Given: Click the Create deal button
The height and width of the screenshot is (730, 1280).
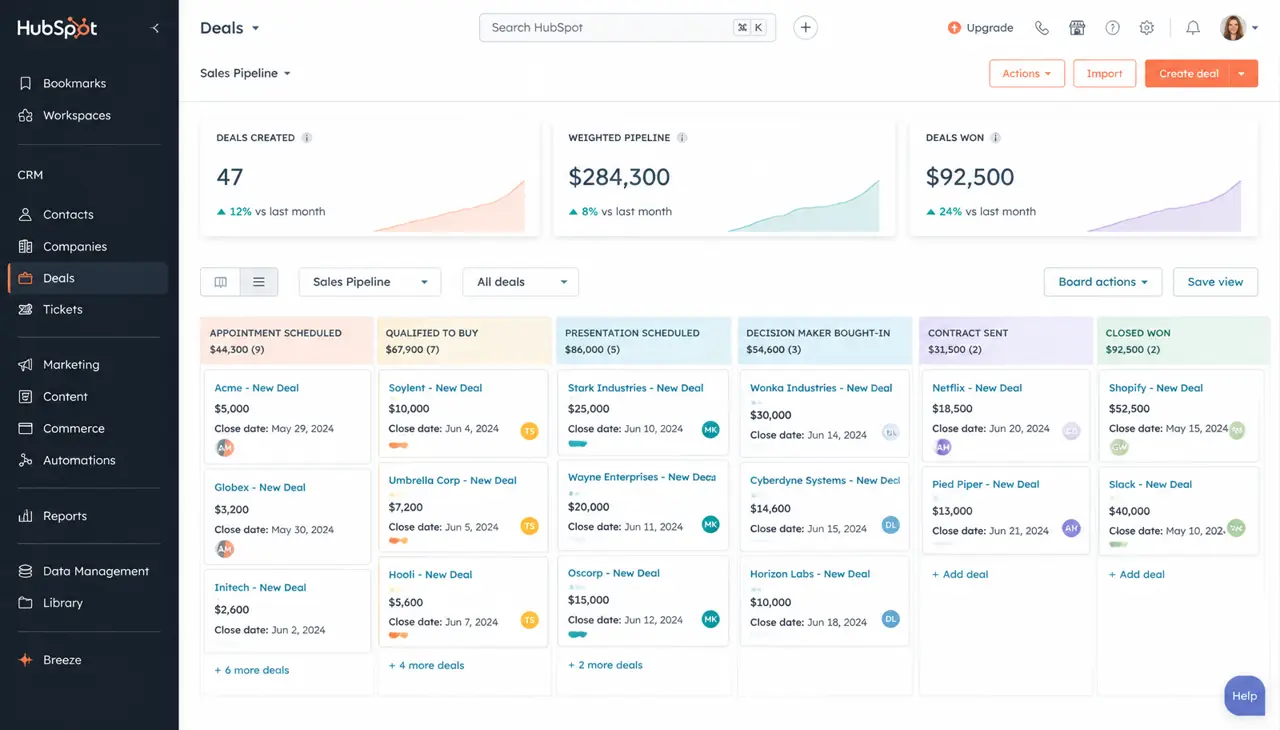Looking at the screenshot, I should pos(1188,73).
